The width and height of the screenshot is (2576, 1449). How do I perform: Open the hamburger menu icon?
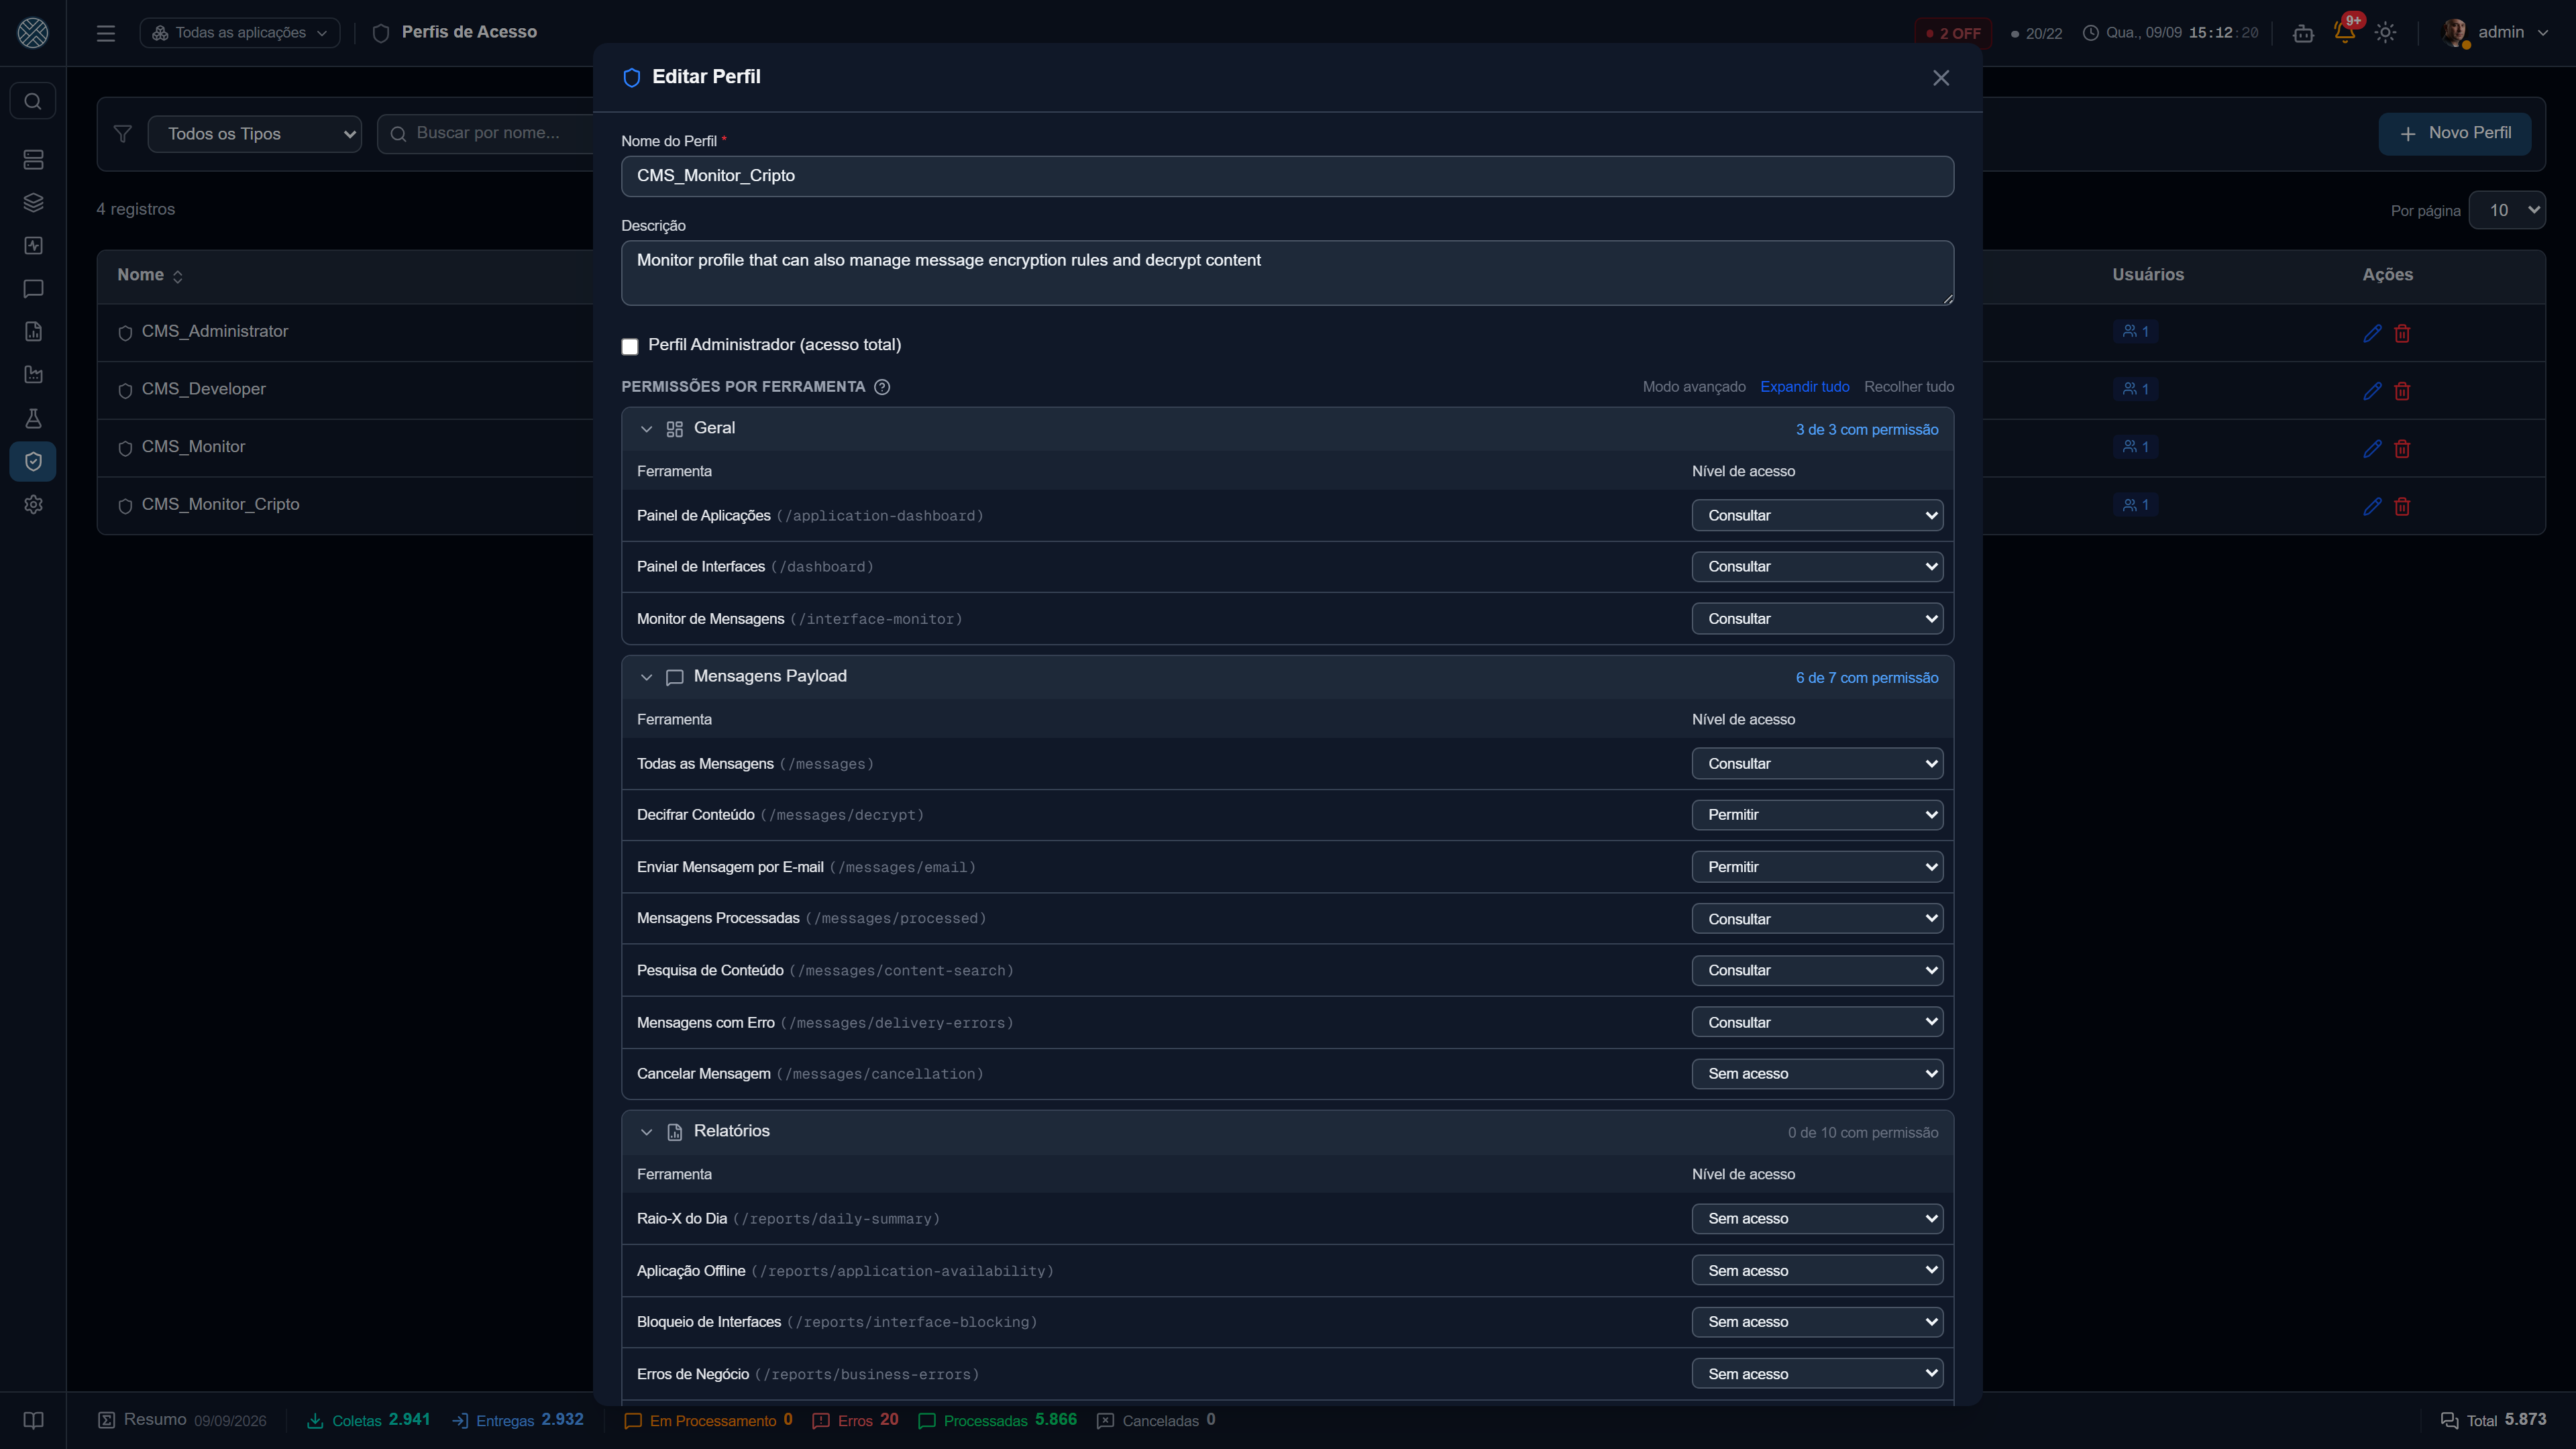coord(106,33)
